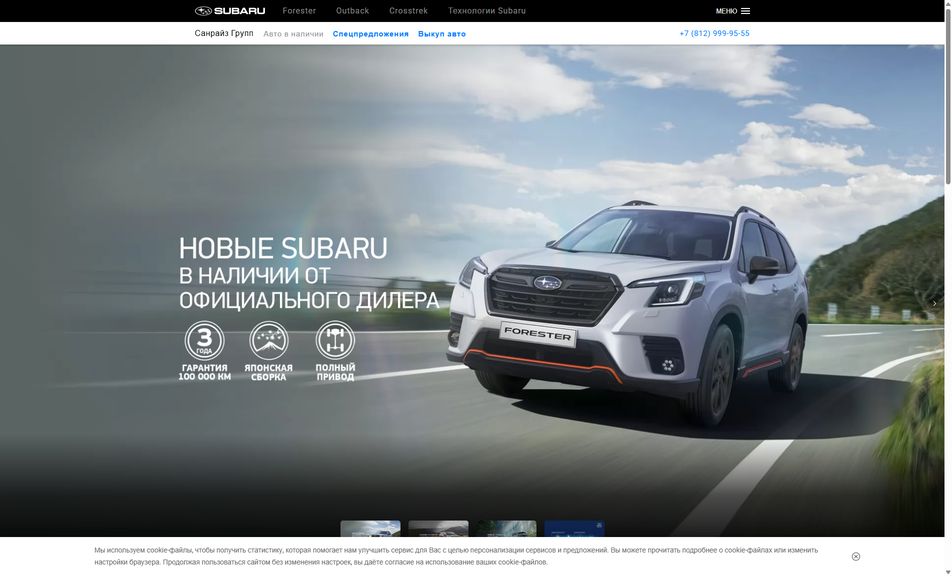The height and width of the screenshot is (576, 952).
Task: Click the Санрайз Групп dealer name
Action: coord(224,33)
